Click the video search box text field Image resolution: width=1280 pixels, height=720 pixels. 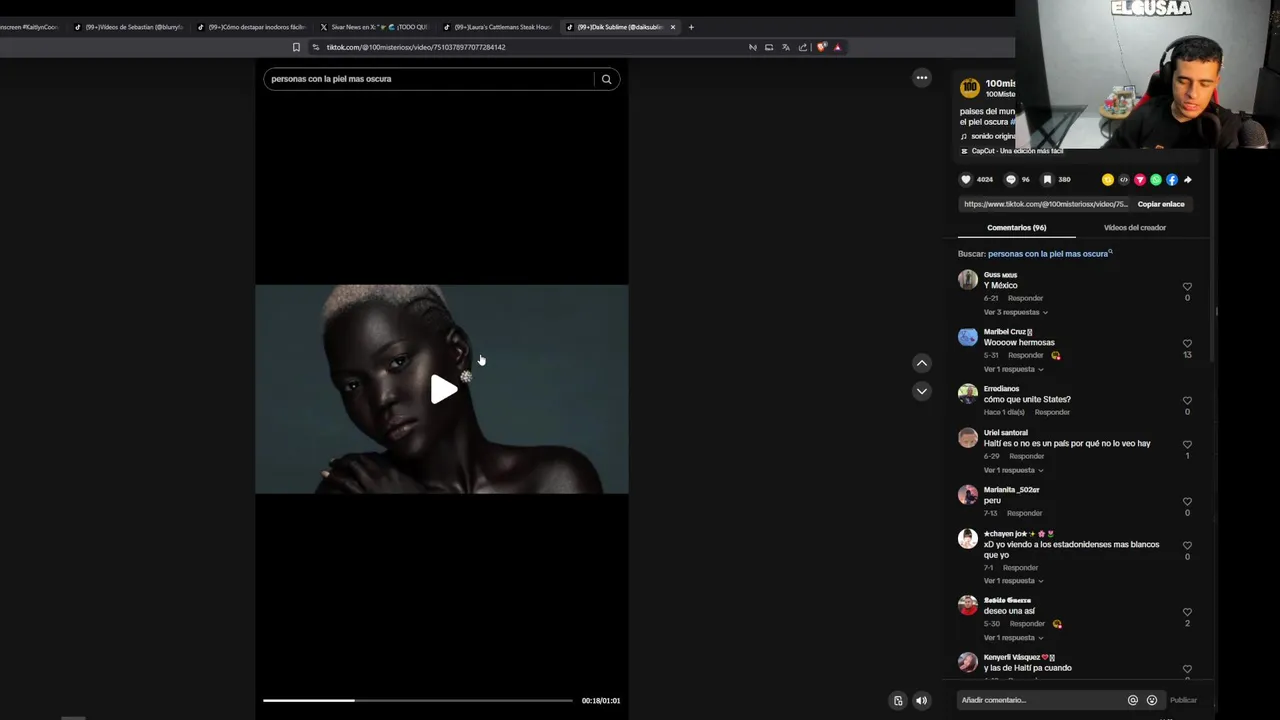click(430, 79)
